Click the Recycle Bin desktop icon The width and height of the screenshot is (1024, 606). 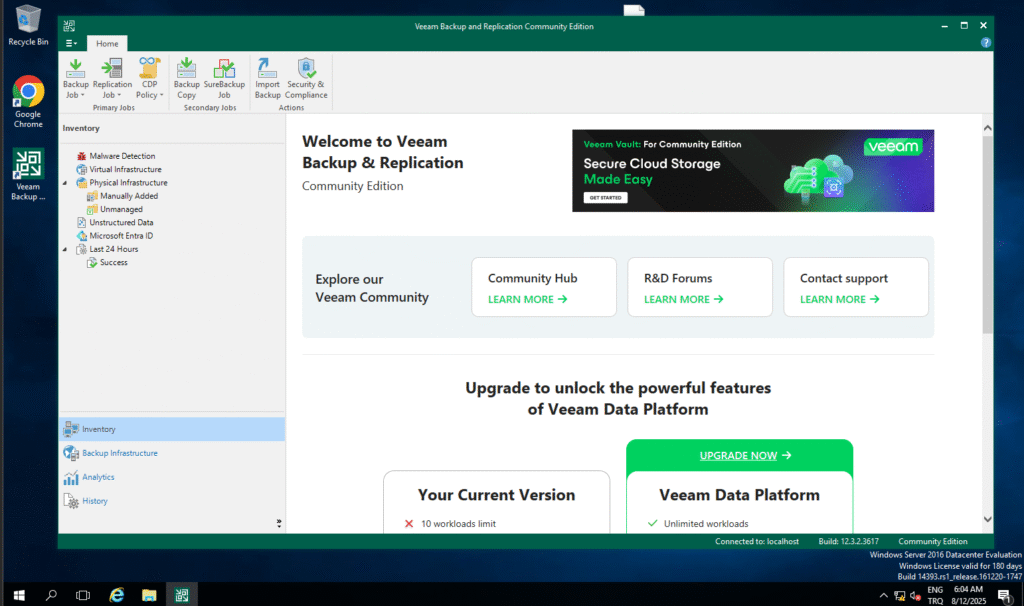coord(28,25)
